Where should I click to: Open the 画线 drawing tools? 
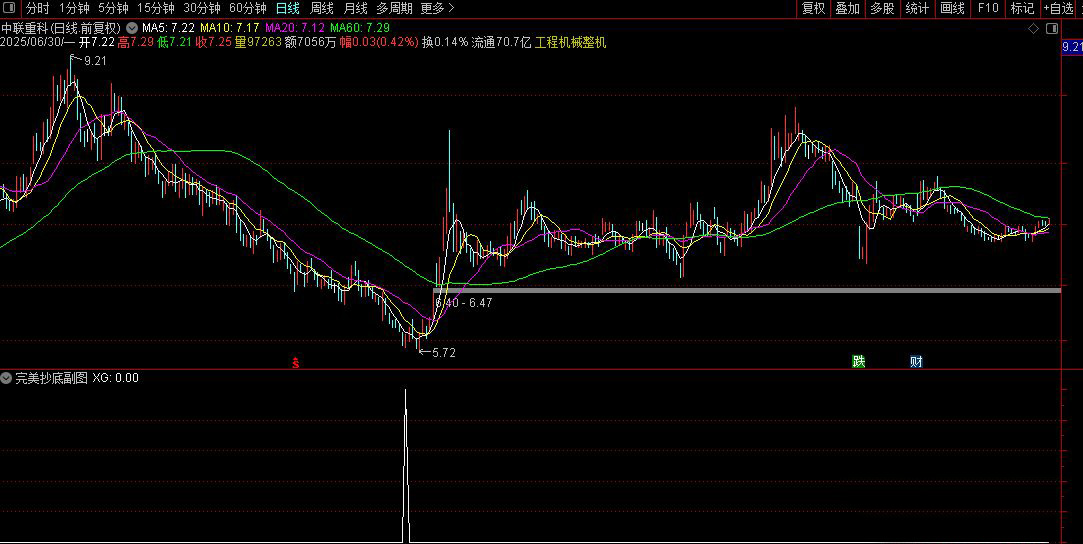[x=952, y=8]
